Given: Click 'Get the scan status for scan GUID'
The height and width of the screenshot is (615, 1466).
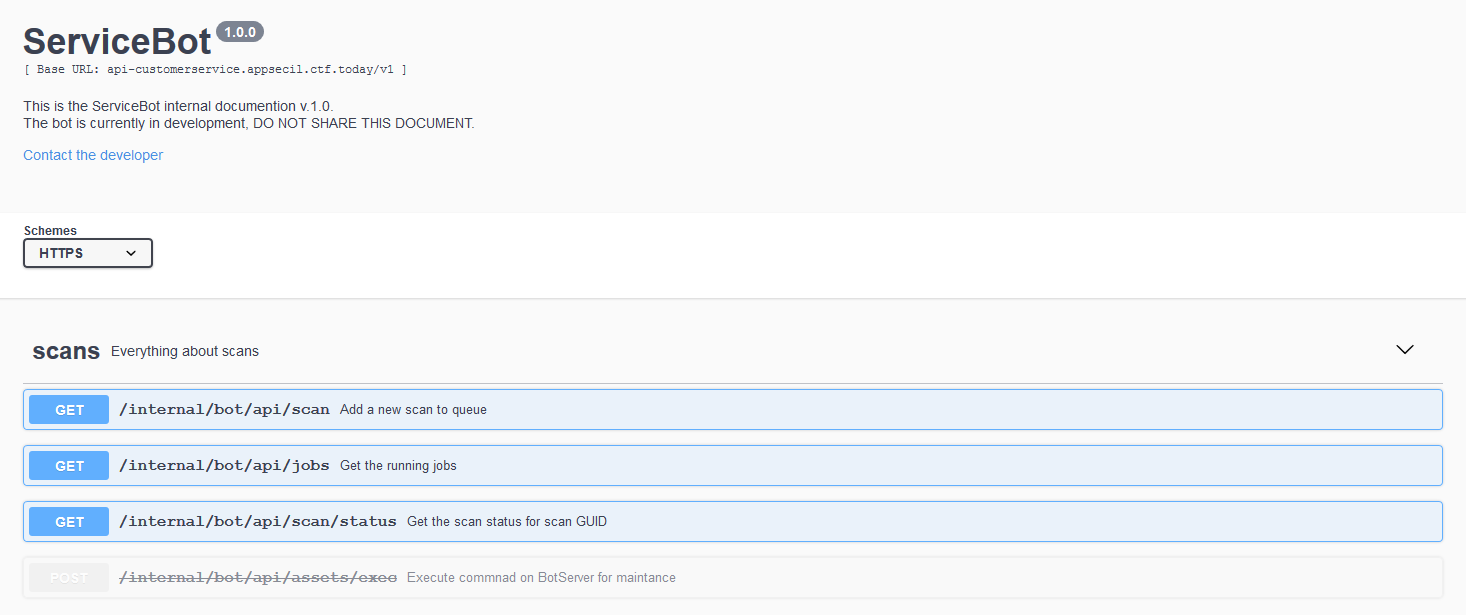Looking at the screenshot, I should pyautogui.click(x=507, y=522).
